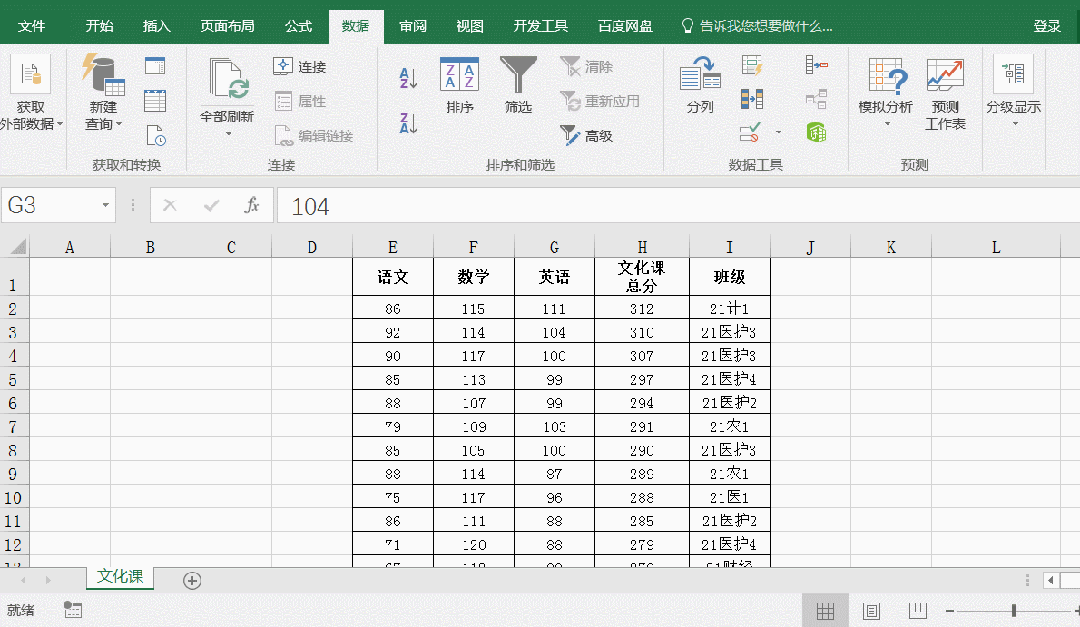Click the Recent Sources icon
The height and width of the screenshot is (627, 1080).
(x=156, y=135)
